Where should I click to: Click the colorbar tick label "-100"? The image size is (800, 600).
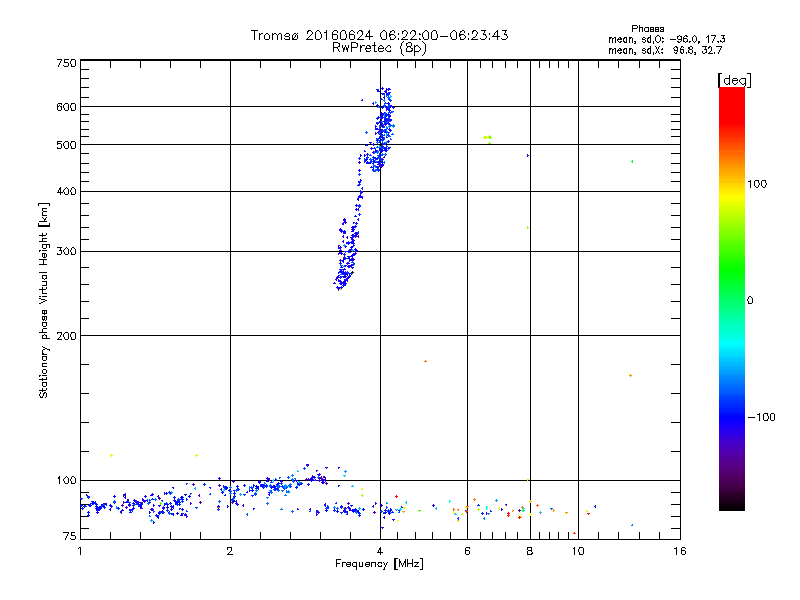tap(762, 417)
